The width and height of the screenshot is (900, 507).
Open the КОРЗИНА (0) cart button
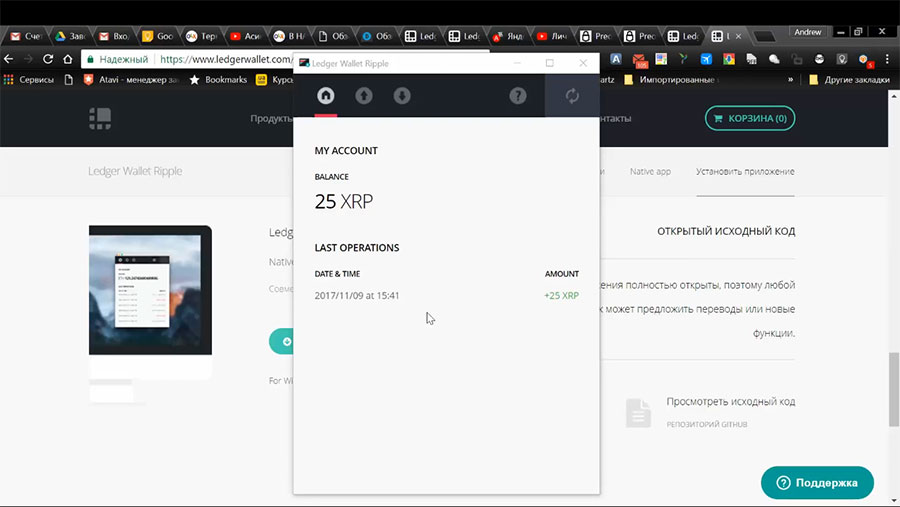pyautogui.click(x=750, y=118)
